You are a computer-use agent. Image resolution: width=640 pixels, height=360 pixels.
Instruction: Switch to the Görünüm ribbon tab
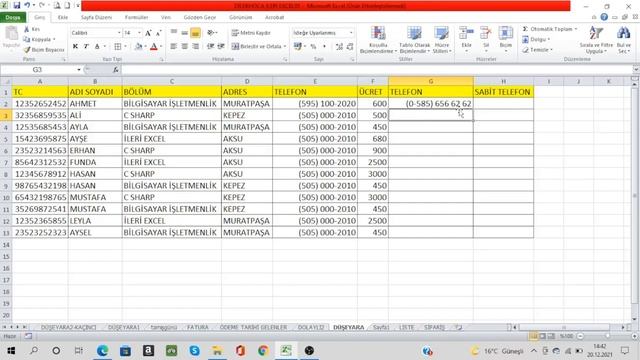pos(240,18)
